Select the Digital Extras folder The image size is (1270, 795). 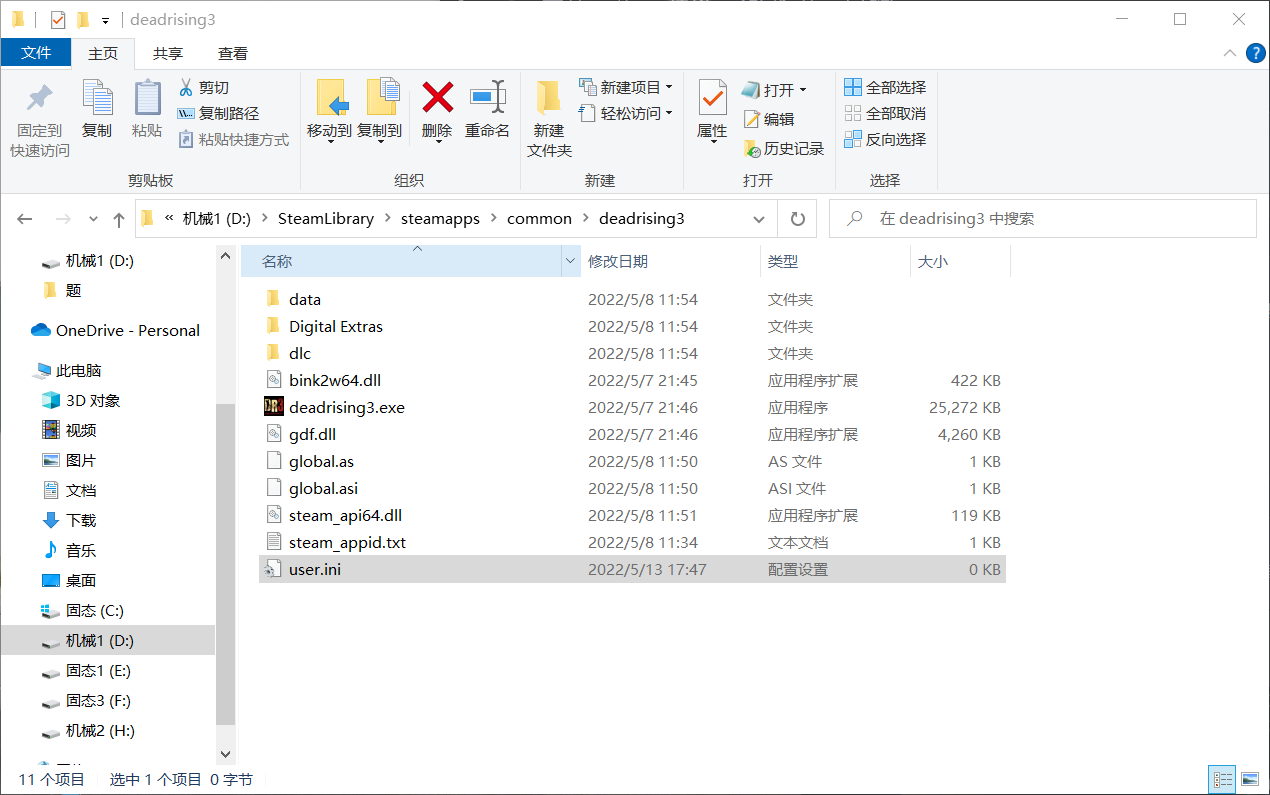click(x=632, y=326)
